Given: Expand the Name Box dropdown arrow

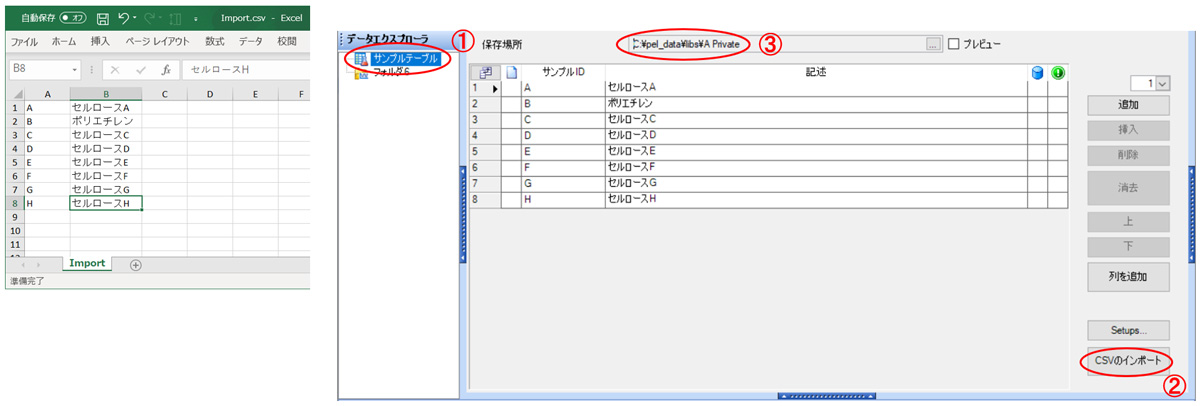Looking at the screenshot, I should point(76,70).
